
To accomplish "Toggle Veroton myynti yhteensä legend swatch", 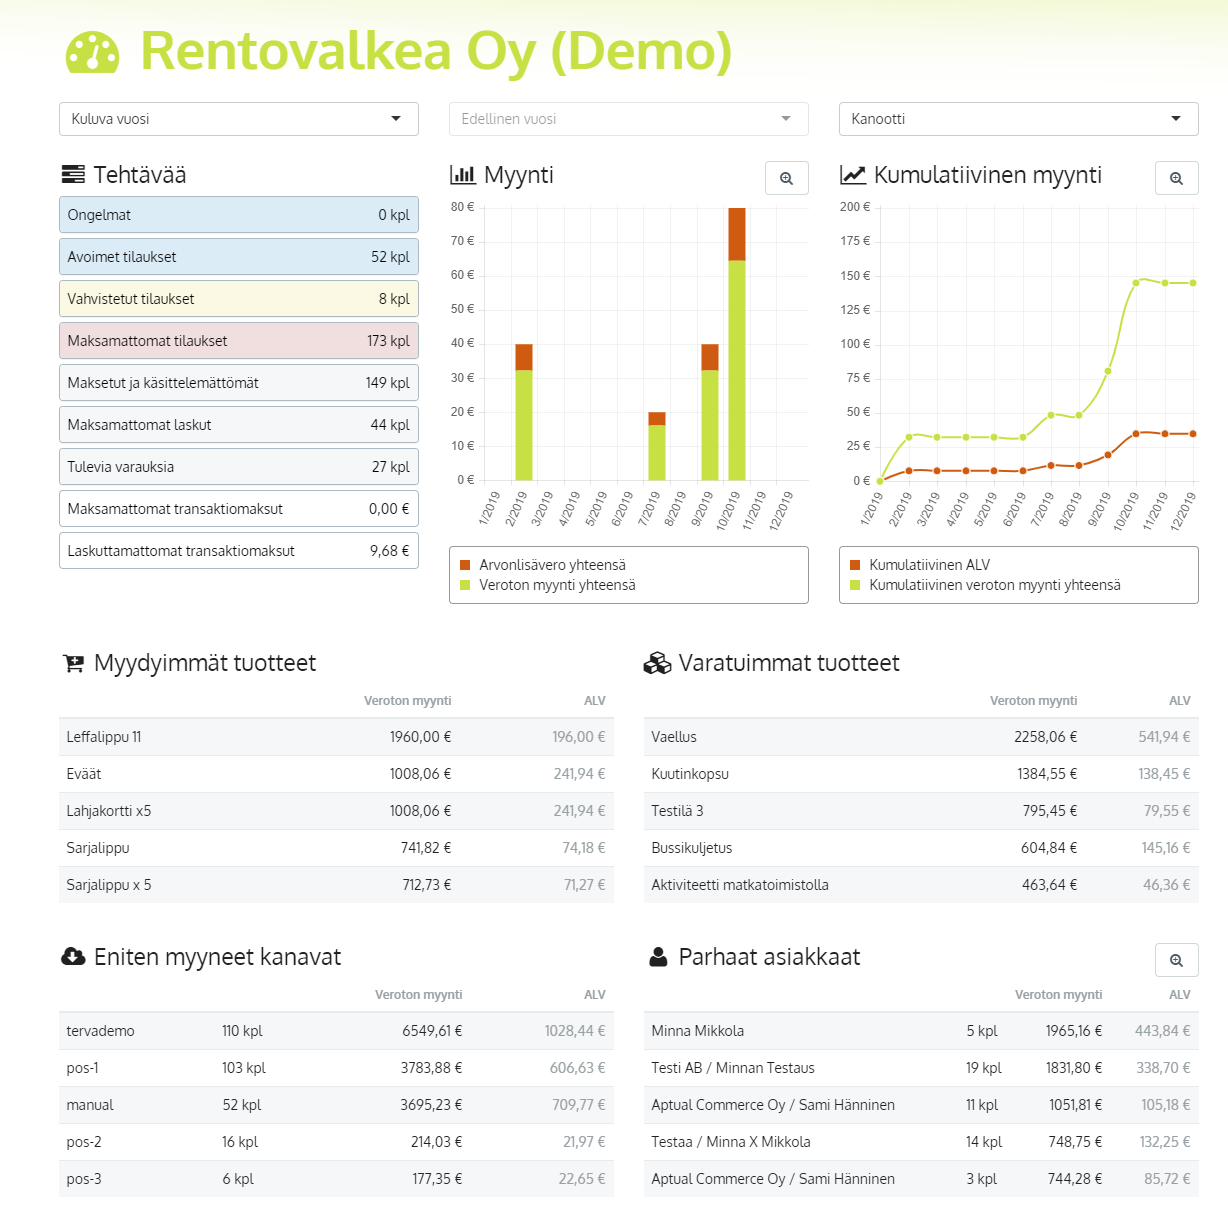I will pyautogui.click(x=465, y=585).
